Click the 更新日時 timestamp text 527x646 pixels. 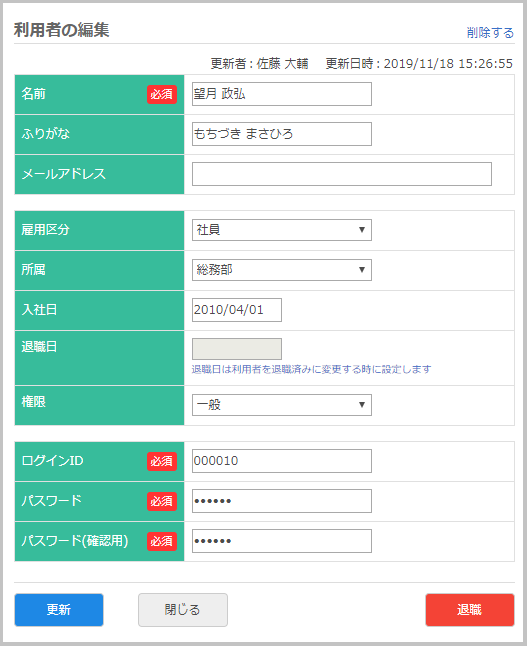(419, 63)
